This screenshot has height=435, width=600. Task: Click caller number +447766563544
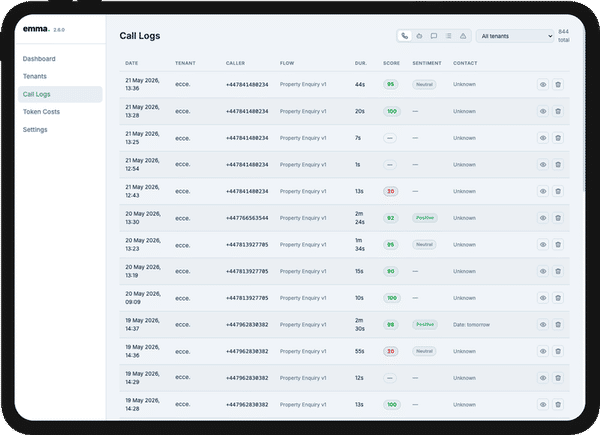pos(247,218)
